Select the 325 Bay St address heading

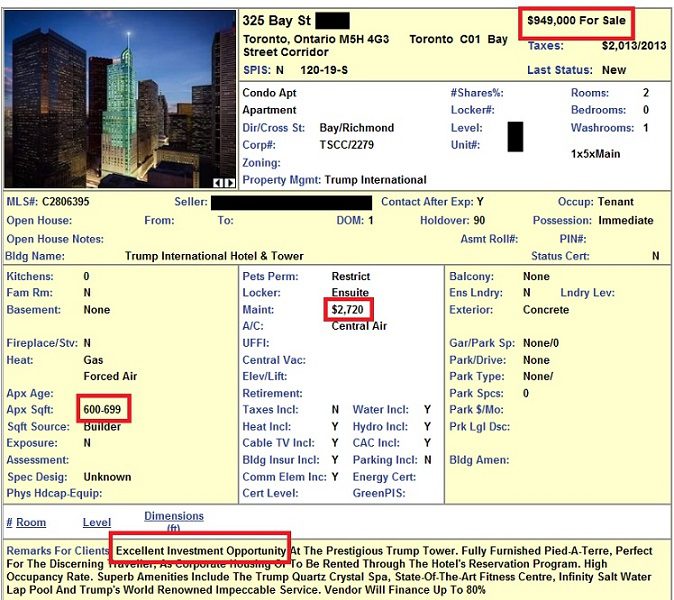(276, 20)
